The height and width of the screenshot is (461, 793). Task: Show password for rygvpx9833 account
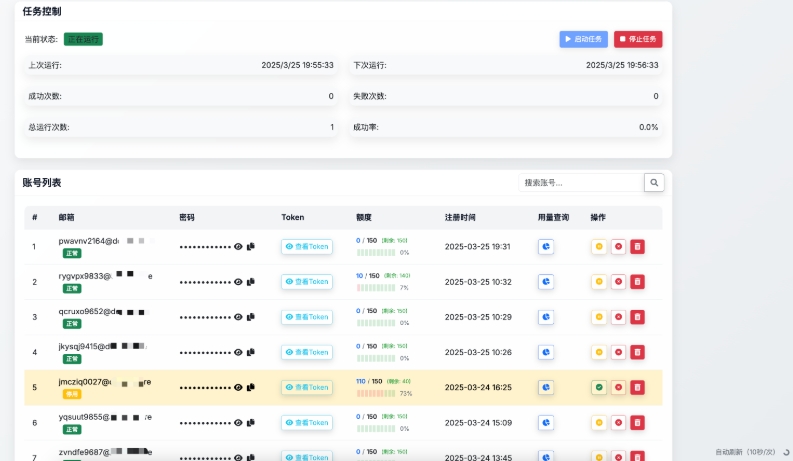pos(238,282)
